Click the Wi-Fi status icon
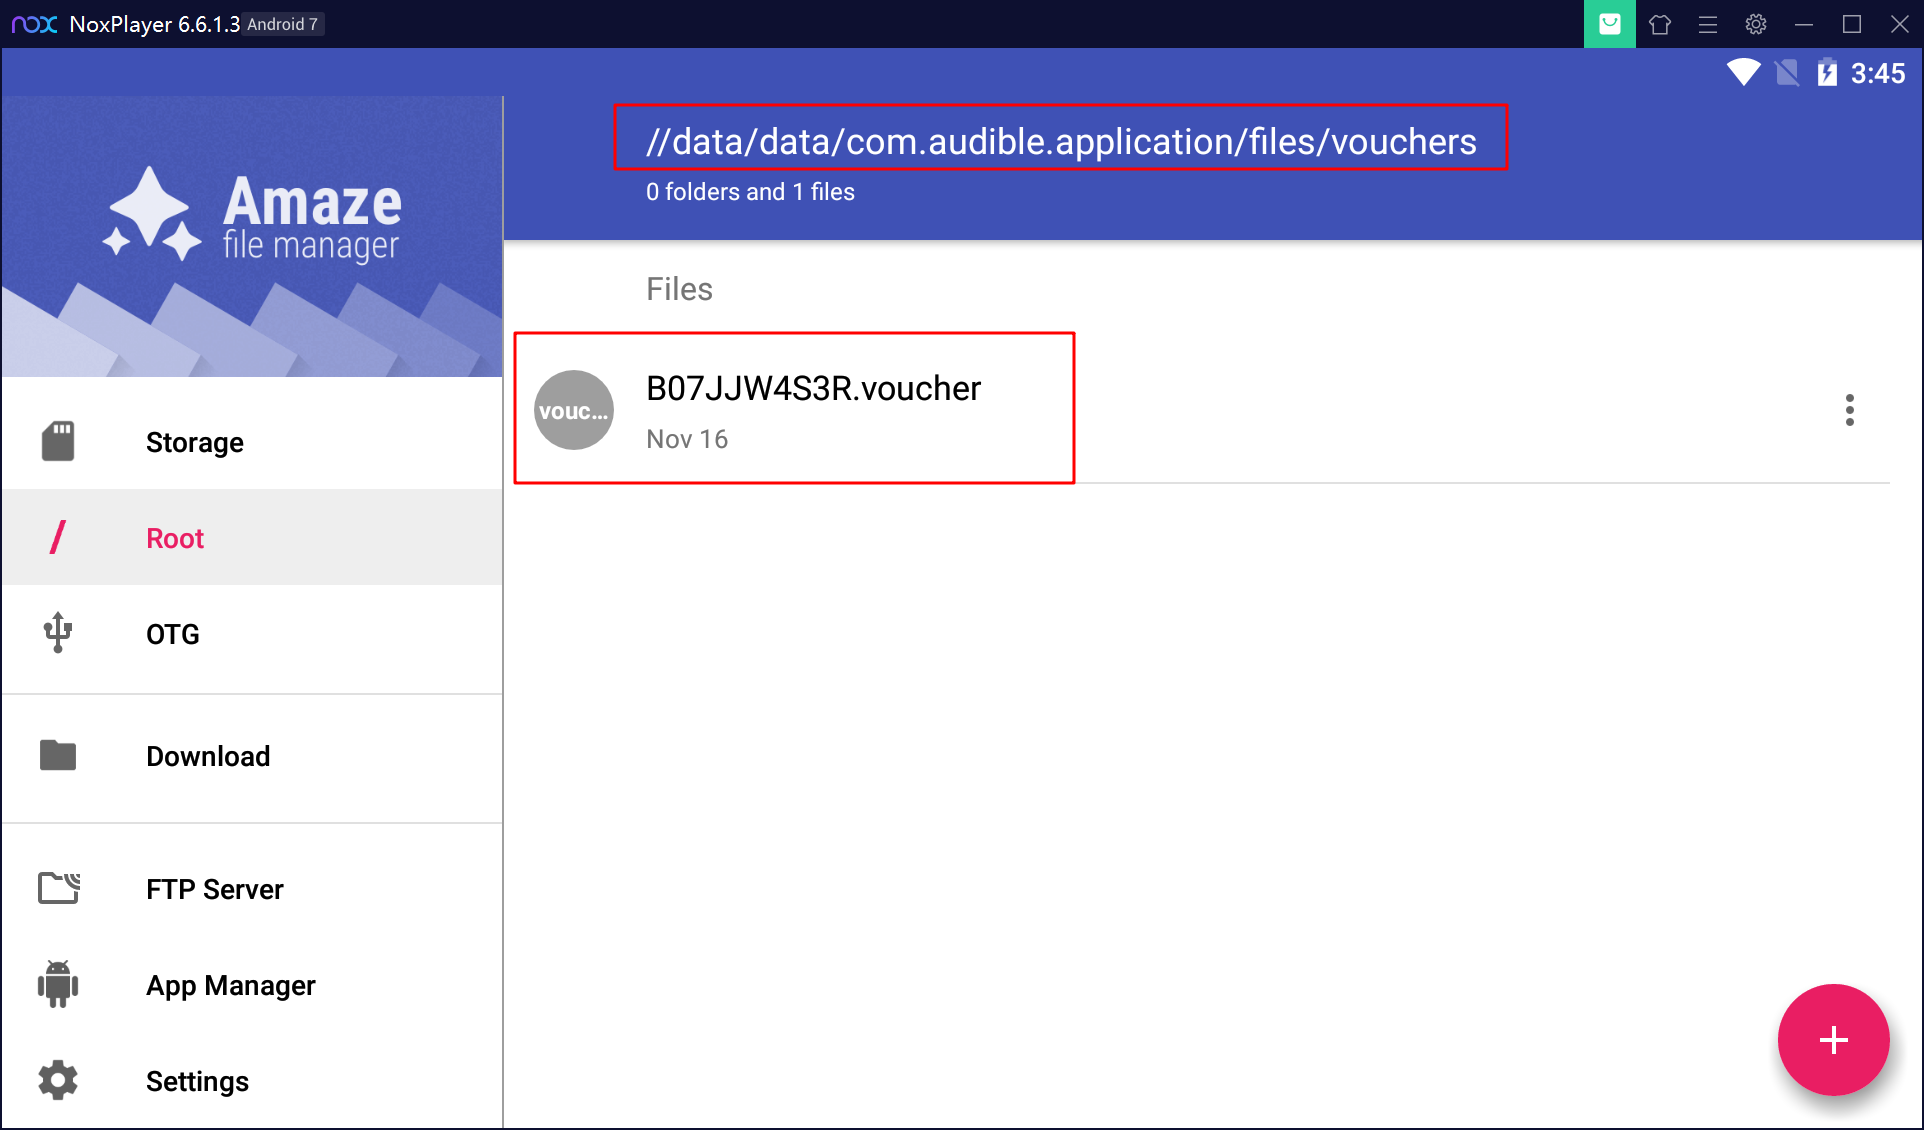 pos(1743,73)
